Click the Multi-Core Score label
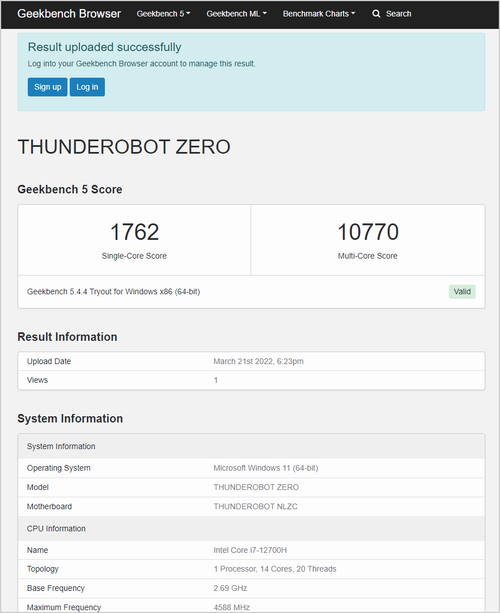This screenshot has width=500, height=613. [367, 256]
